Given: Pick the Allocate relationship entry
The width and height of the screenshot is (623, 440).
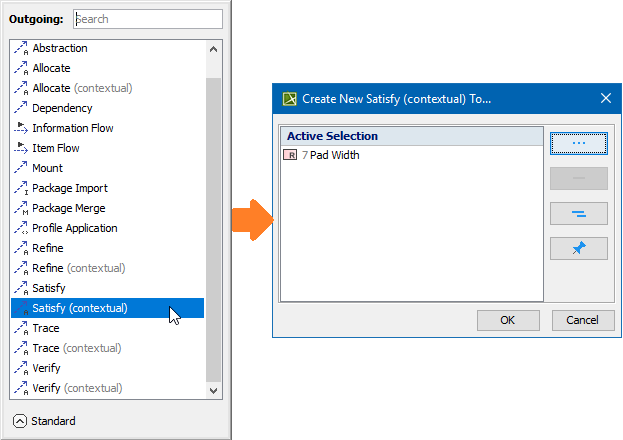Looking at the screenshot, I should (x=51, y=68).
